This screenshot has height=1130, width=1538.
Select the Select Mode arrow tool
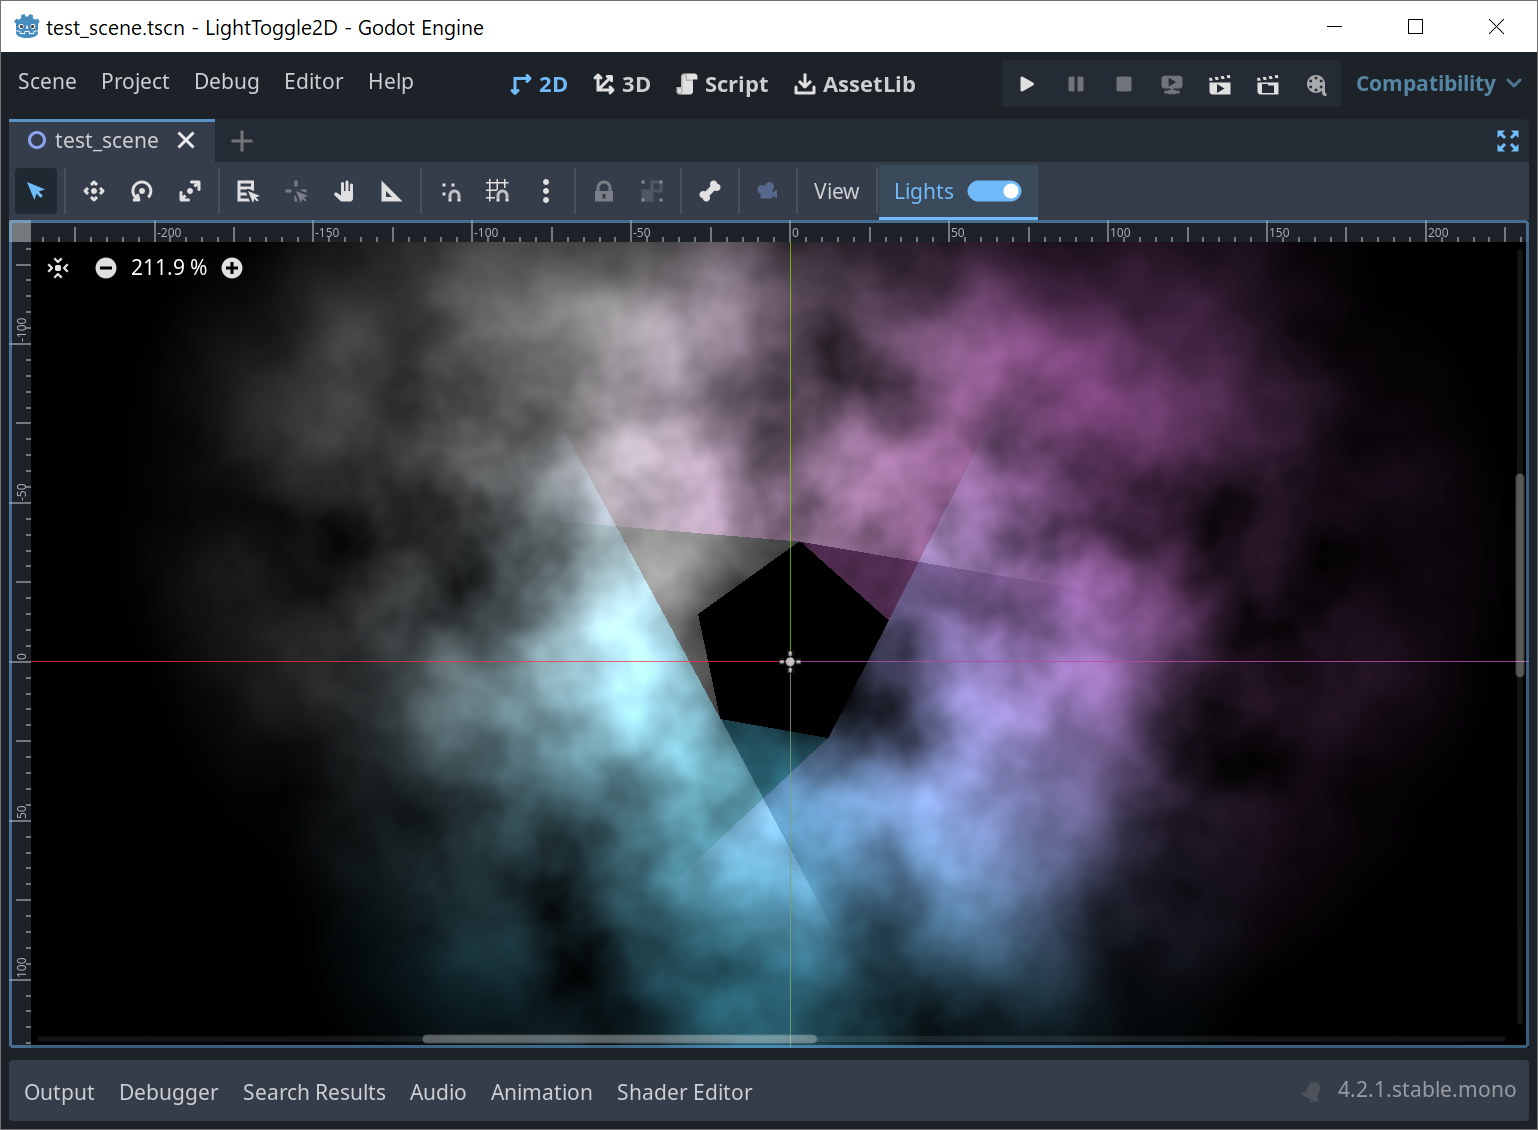(x=36, y=191)
